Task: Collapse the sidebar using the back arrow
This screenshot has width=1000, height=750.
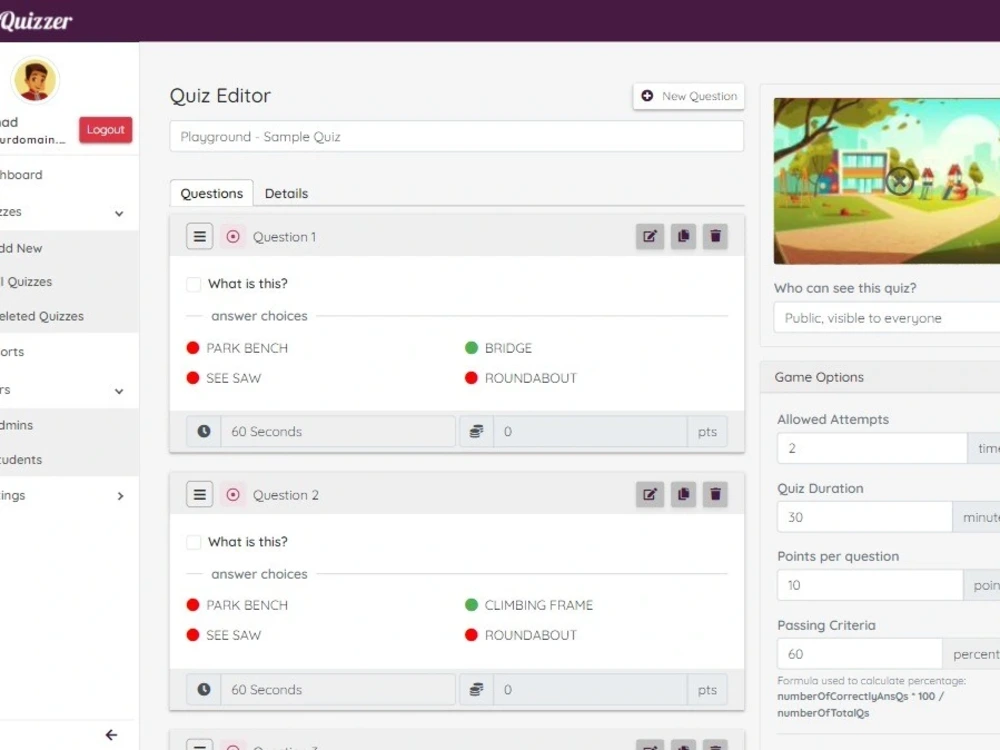Action: tap(111, 734)
